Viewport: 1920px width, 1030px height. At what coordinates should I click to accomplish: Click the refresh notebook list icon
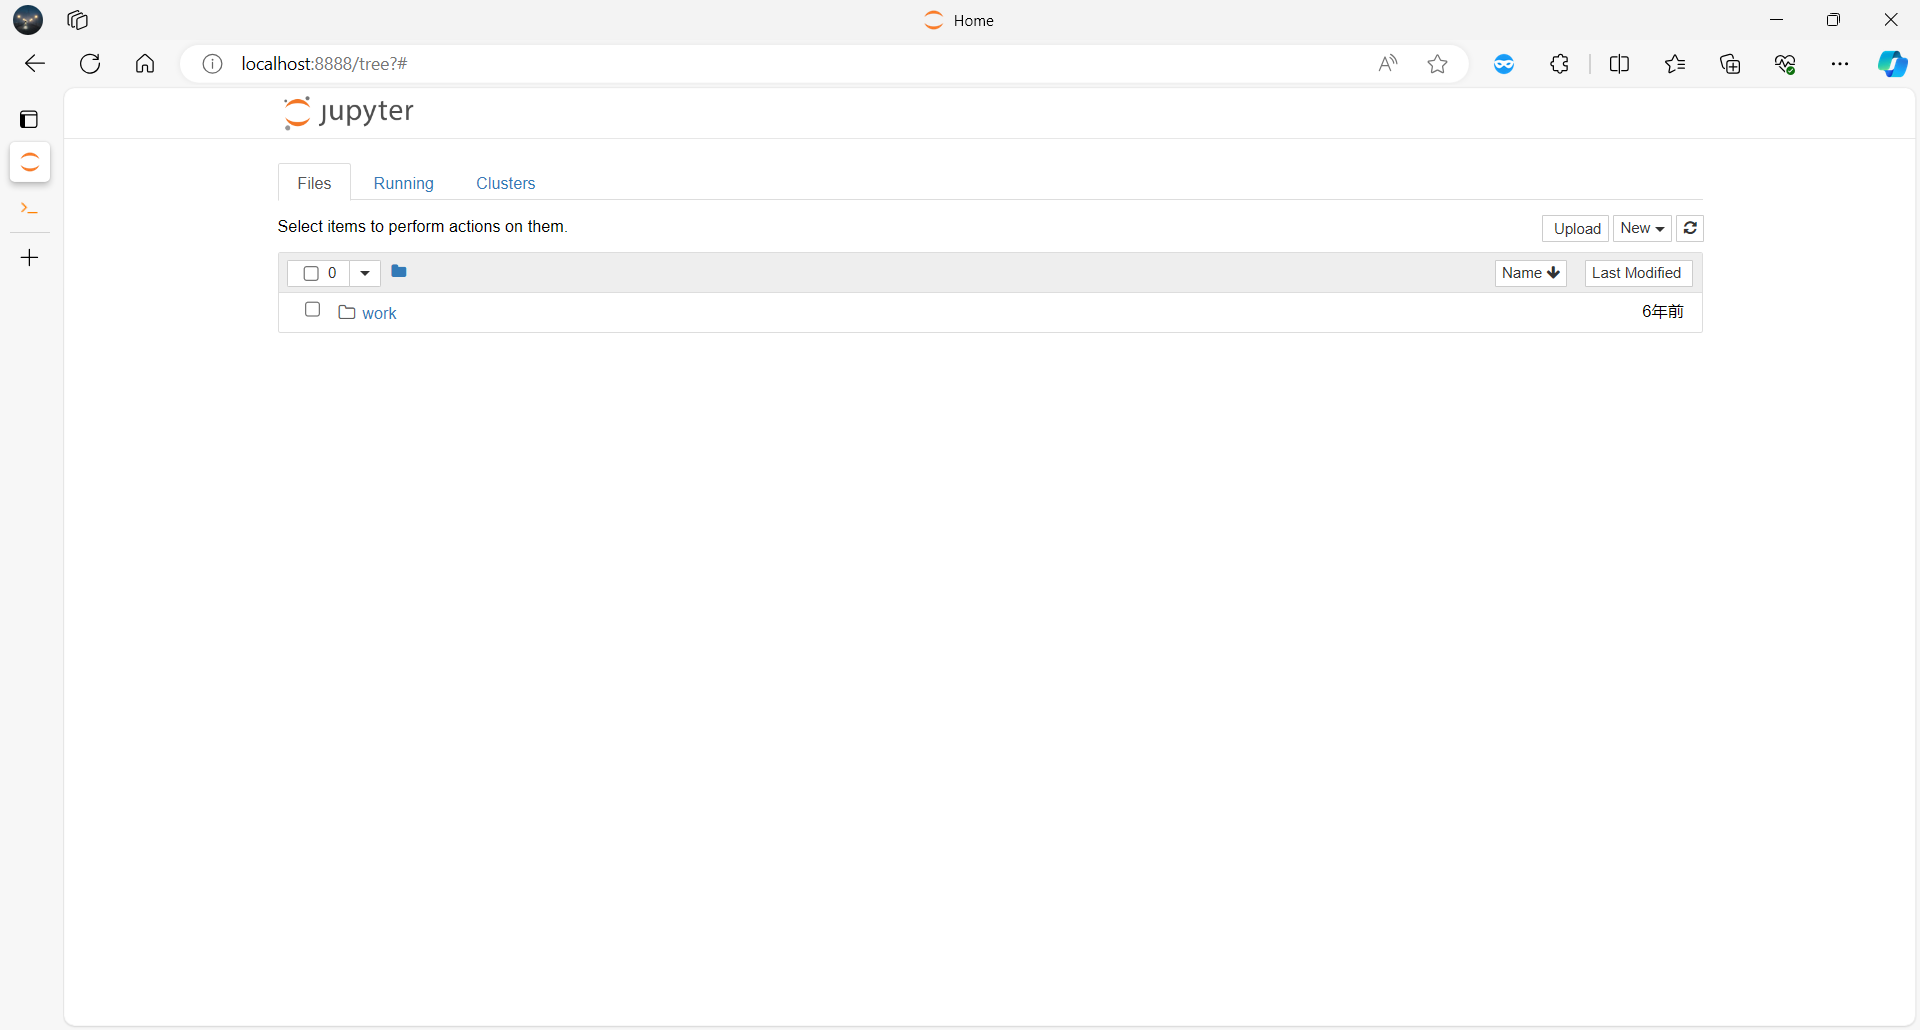tap(1689, 228)
